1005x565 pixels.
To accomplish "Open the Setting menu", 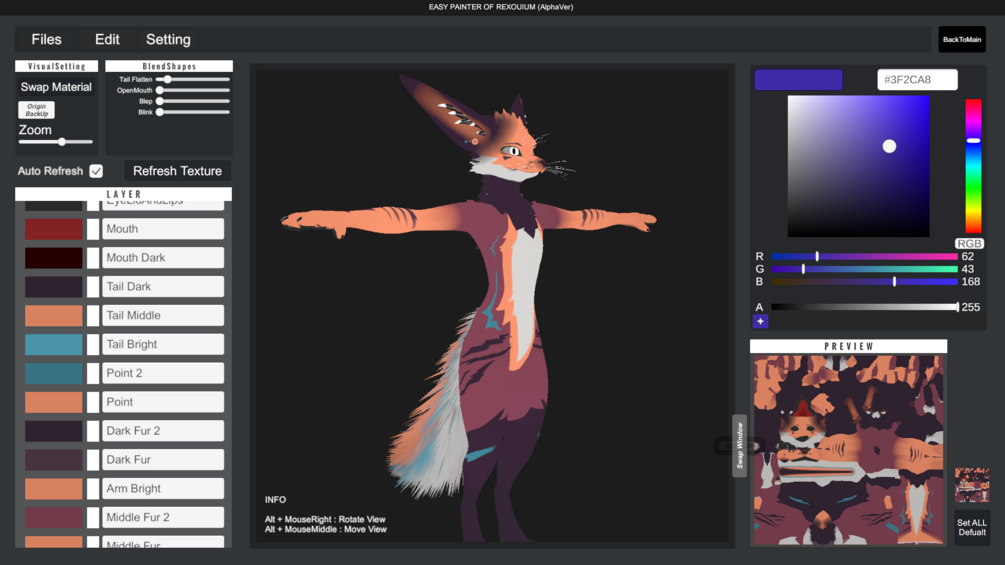I will 168,40.
